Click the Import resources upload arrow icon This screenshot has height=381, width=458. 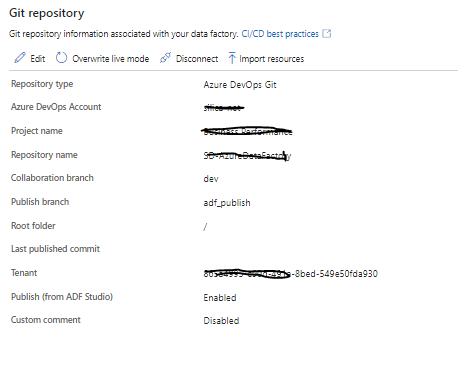(232, 58)
